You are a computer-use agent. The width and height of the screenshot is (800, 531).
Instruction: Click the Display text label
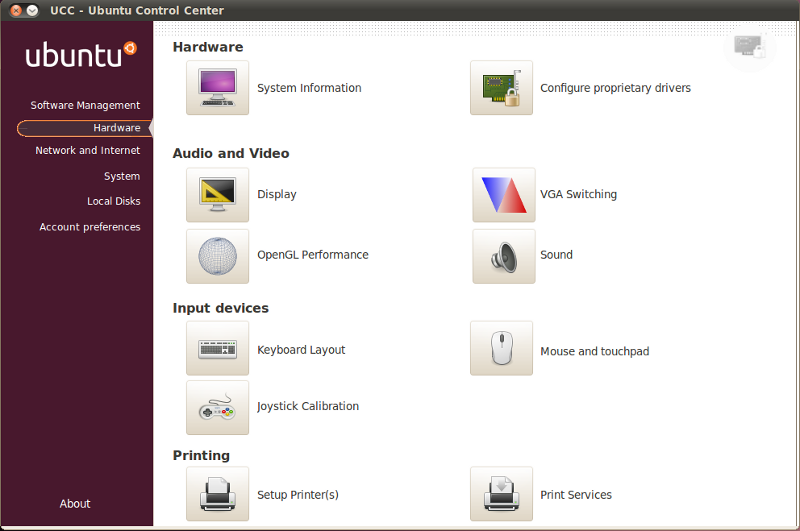point(277,194)
